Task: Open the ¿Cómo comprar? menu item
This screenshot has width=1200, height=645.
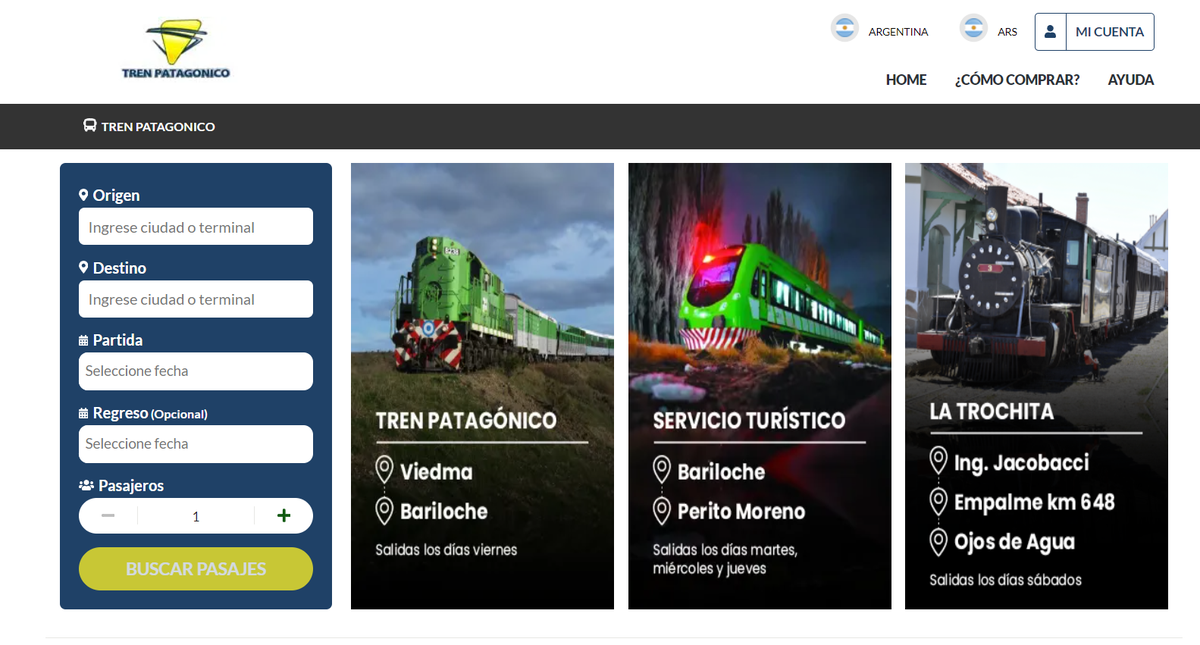Action: pyautogui.click(x=1017, y=80)
